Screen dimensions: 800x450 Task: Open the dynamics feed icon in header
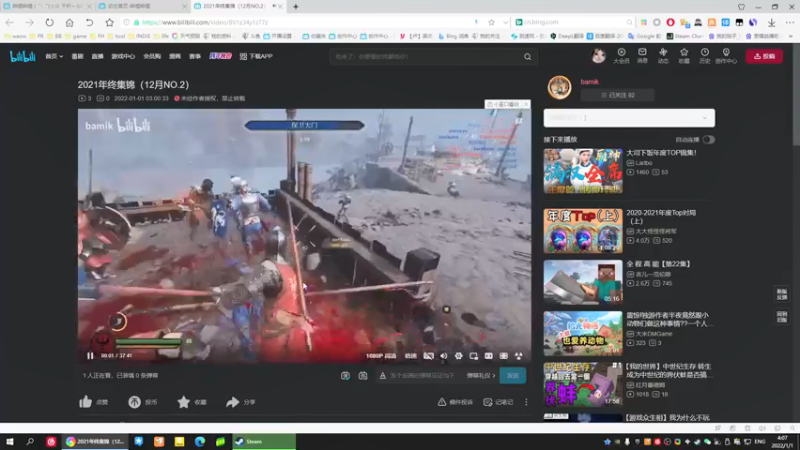(663, 56)
